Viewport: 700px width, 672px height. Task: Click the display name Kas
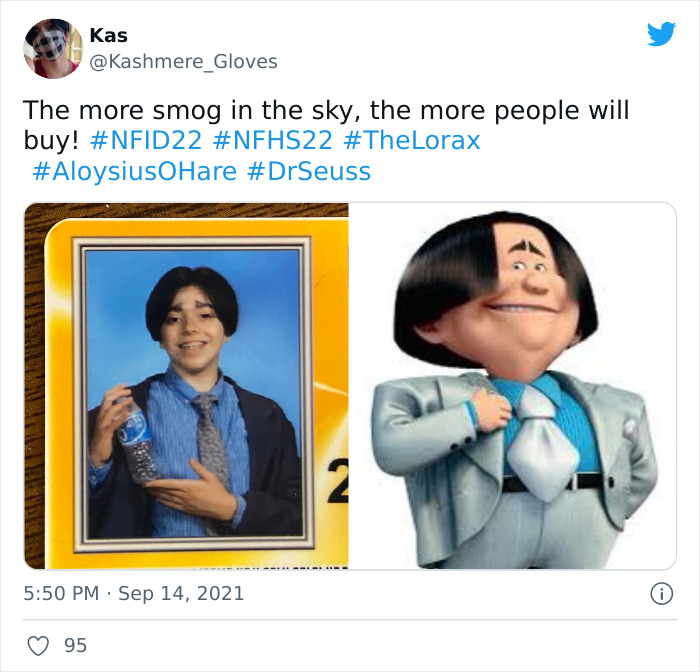click(108, 36)
